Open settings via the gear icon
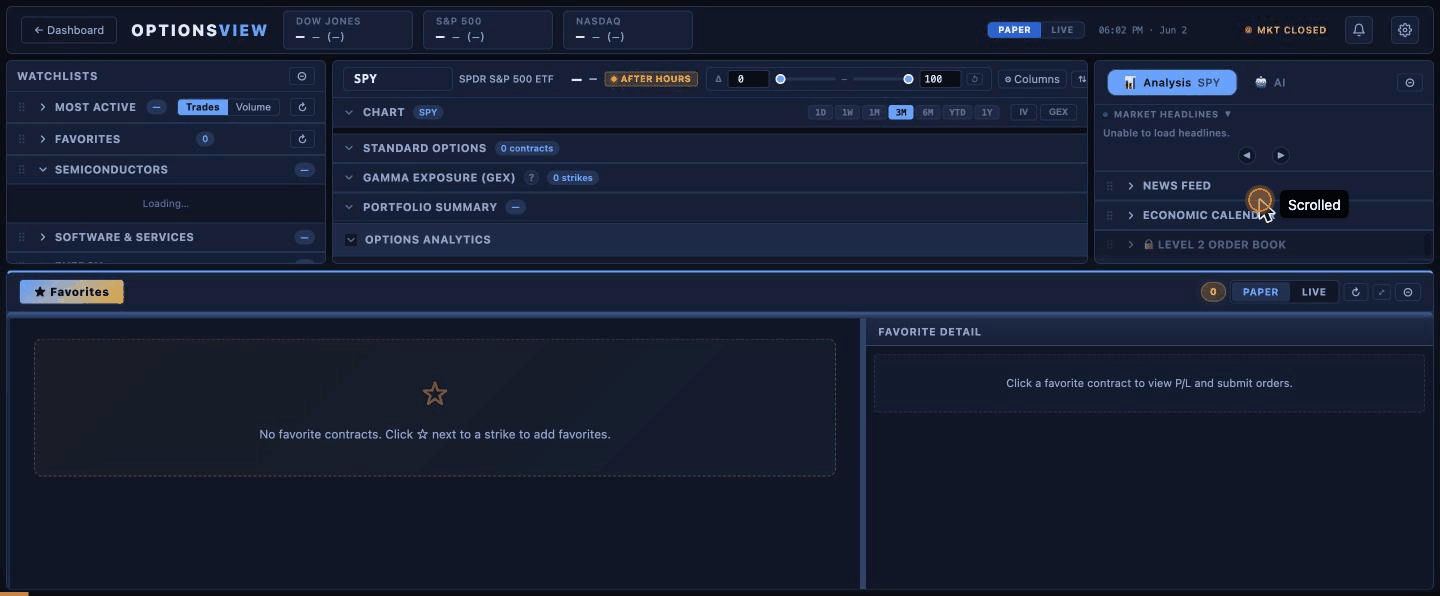 point(1405,30)
